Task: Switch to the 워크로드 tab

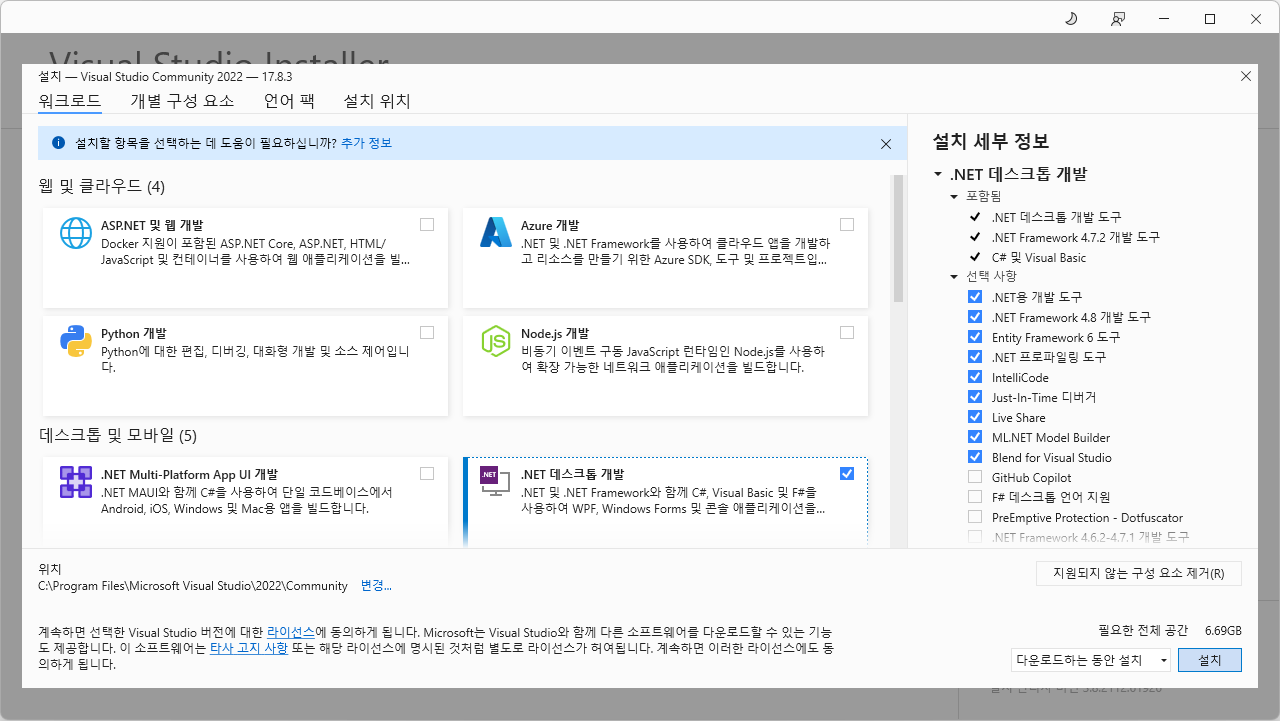Action: coord(70,101)
